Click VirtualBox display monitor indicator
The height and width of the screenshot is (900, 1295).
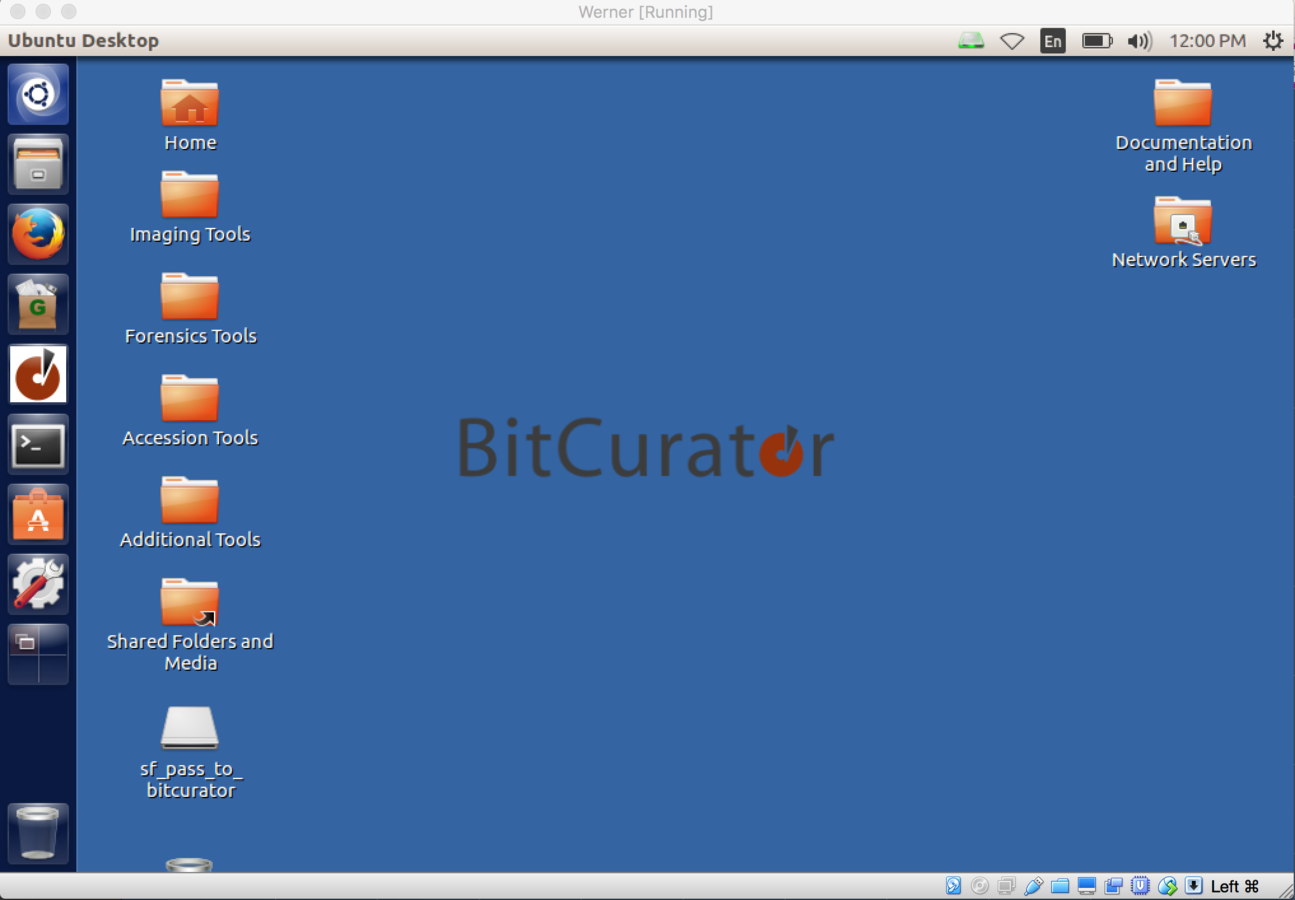[x=1087, y=886]
